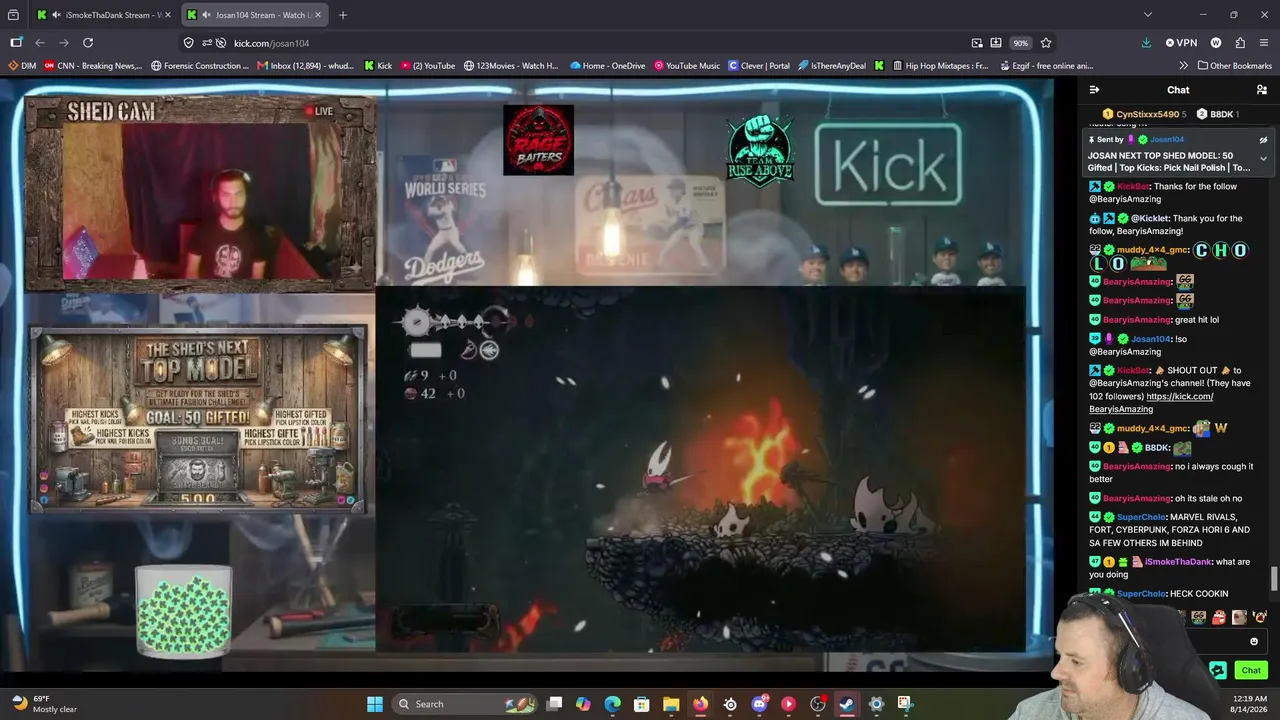Open the 123Movies bookmark
Image resolution: width=1280 pixels, height=720 pixels.
pos(511,66)
